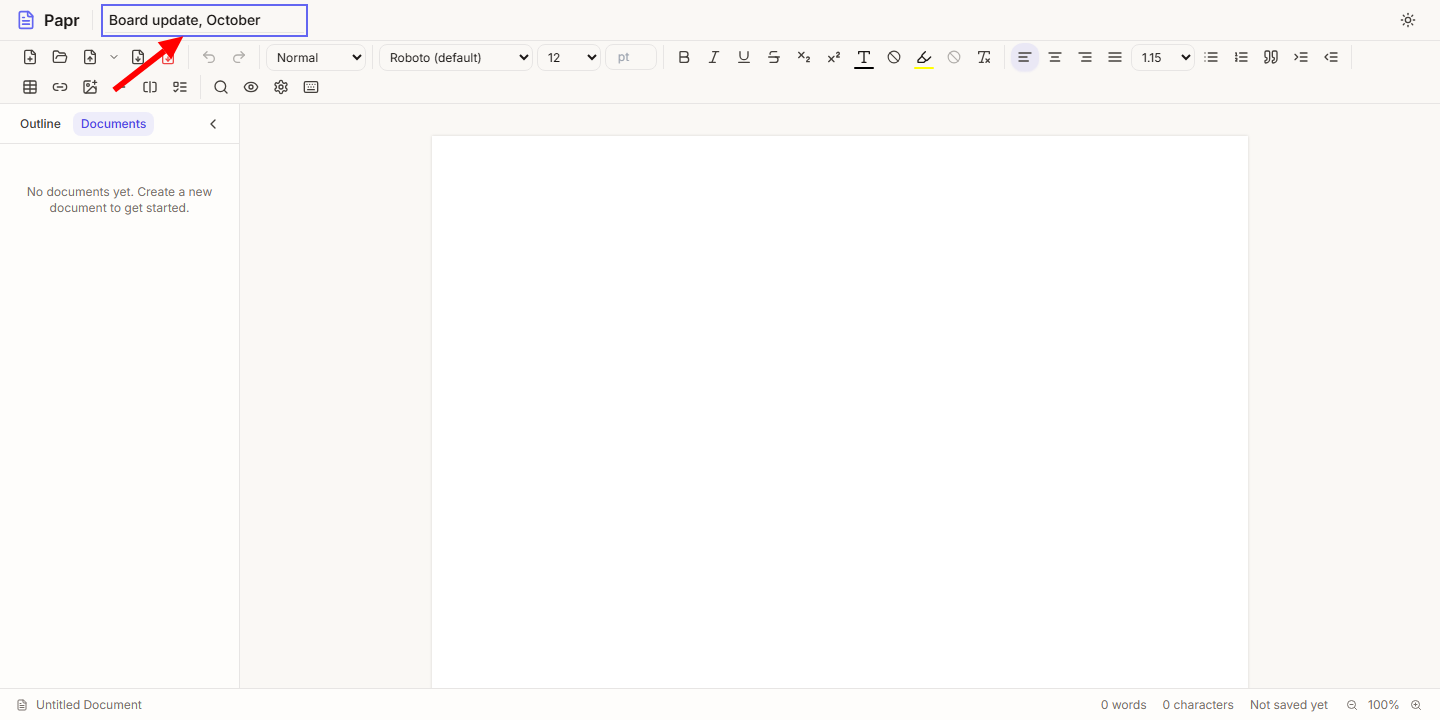Viewport: 1440px width, 720px height.
Task: Toggle italic formatting
Action: tap(714, 57)
